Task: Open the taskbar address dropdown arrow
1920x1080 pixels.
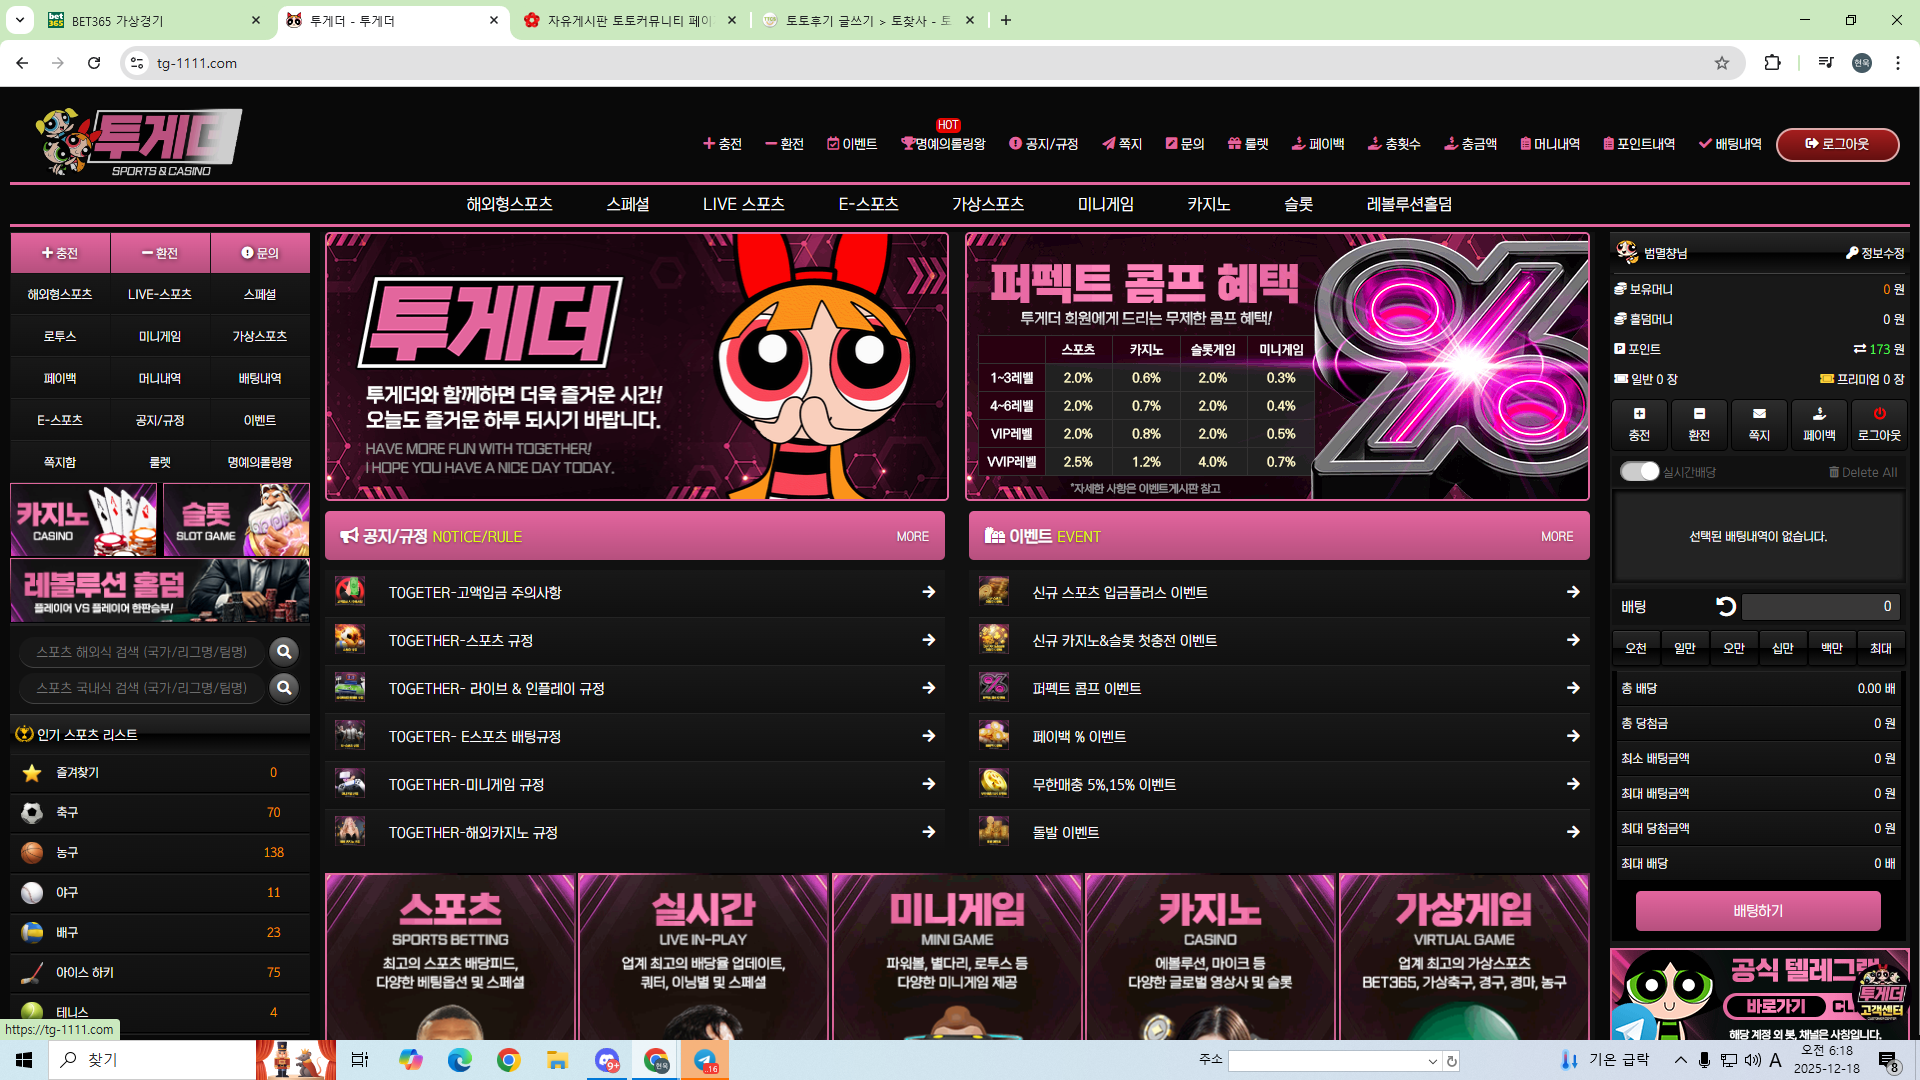Action: 1432,1061
